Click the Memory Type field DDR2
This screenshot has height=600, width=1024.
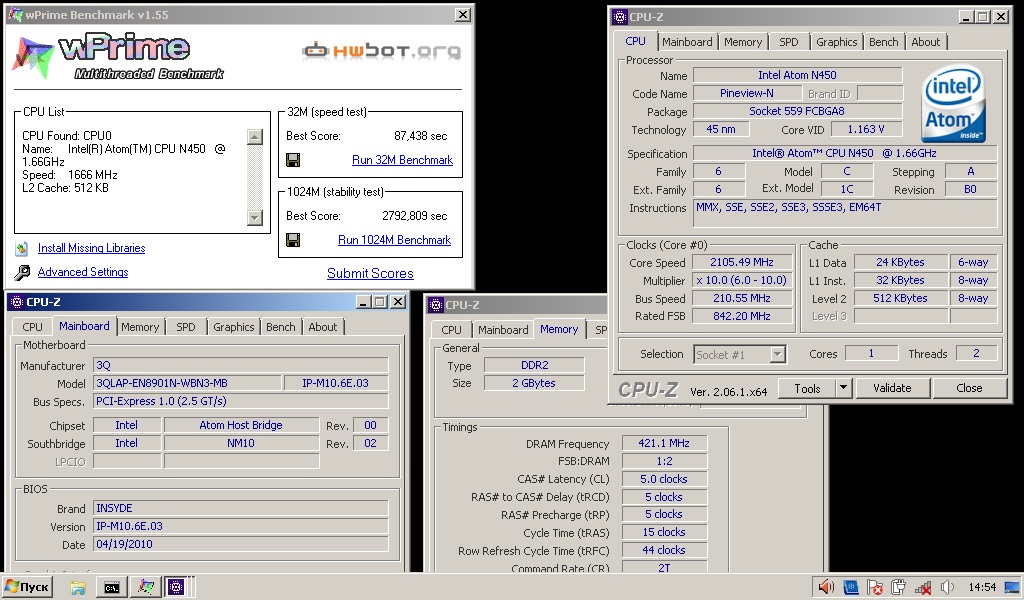[x=534, y=366]
